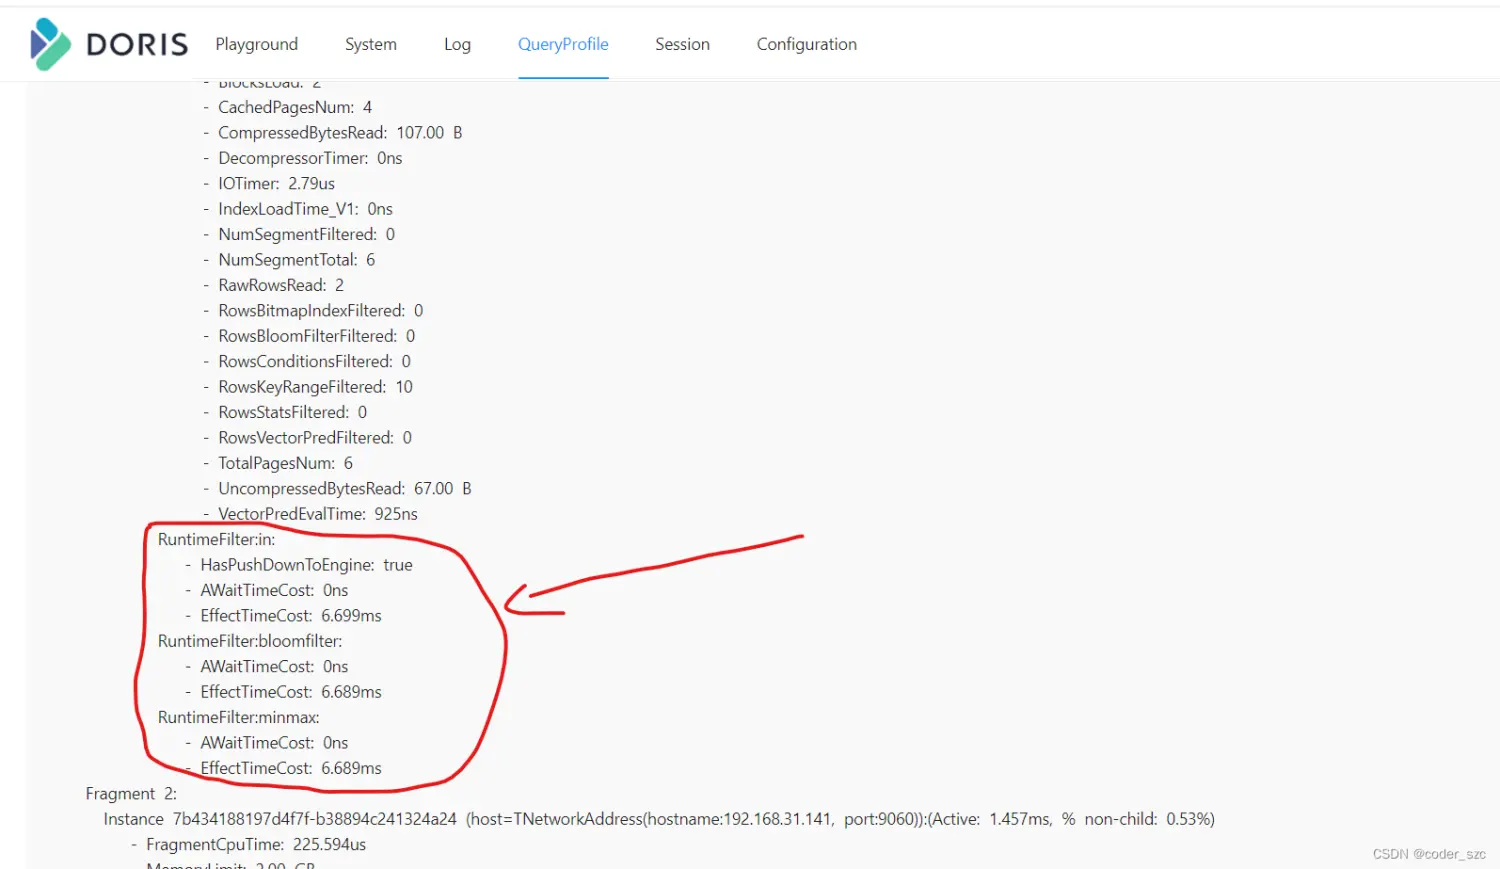This screenshot has width=1500, height=869.
Task: Open the Playground tab
Action: point(256,44)
